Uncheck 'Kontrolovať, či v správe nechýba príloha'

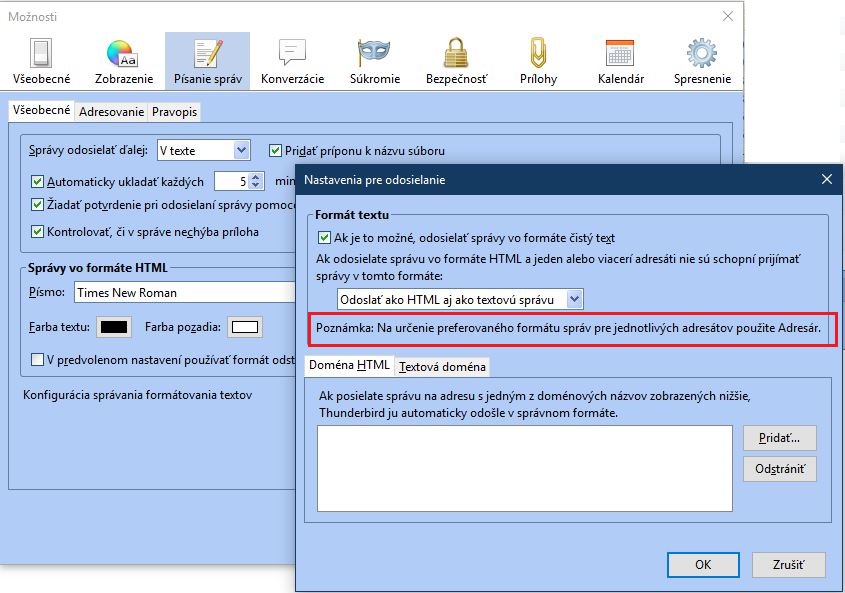point(39,232)
